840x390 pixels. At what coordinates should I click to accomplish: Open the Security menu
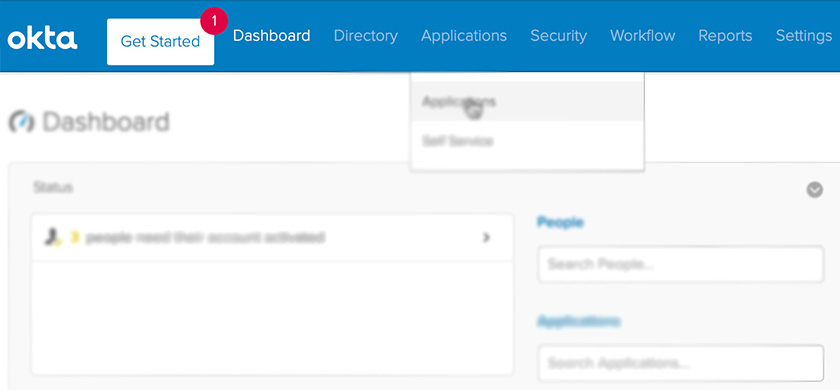pos(558,36)
